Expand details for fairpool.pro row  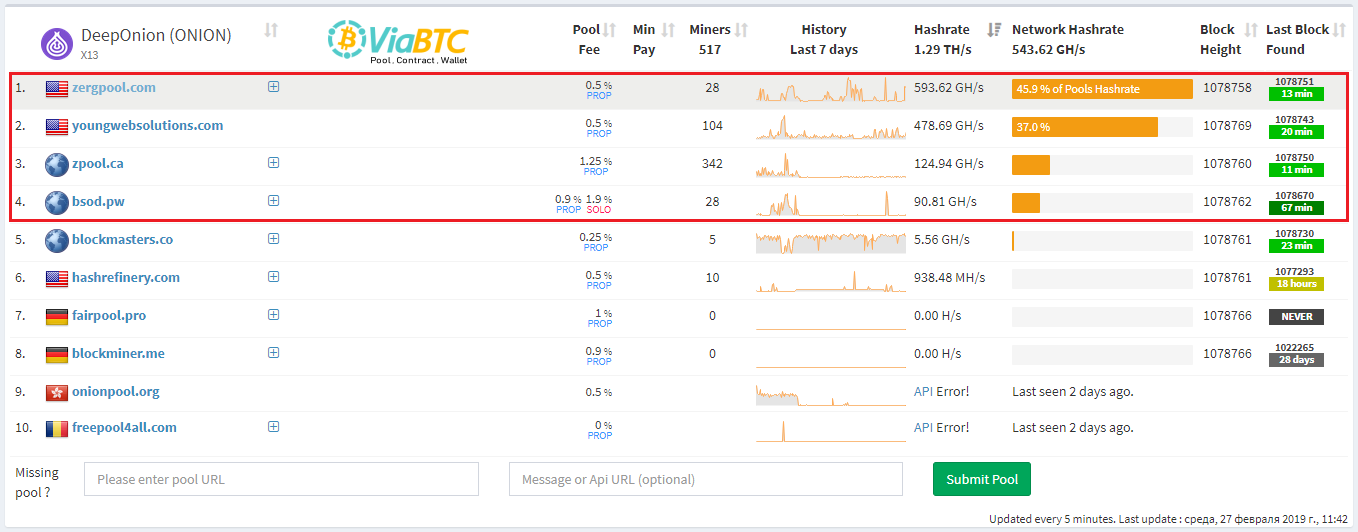(273, 314)
